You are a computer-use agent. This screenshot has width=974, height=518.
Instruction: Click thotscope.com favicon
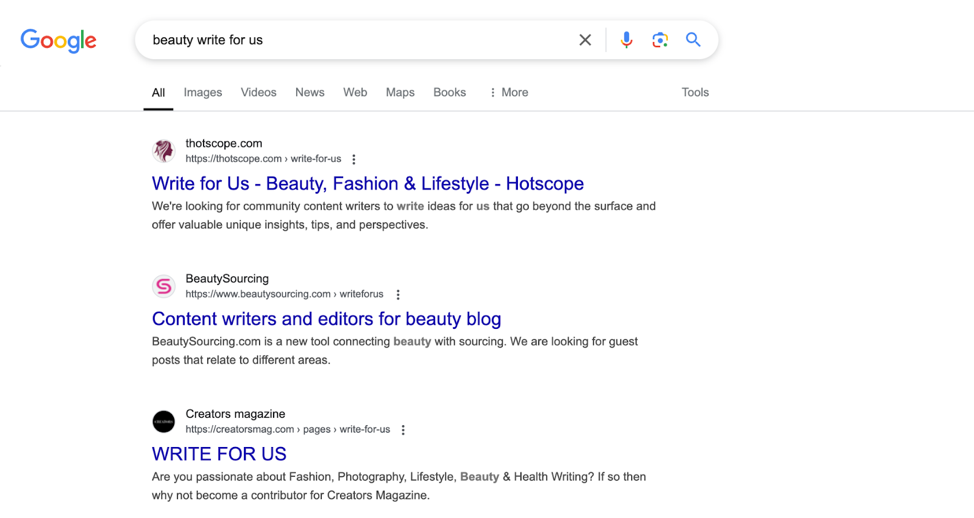pyautogui.click(x=164, y=151)
